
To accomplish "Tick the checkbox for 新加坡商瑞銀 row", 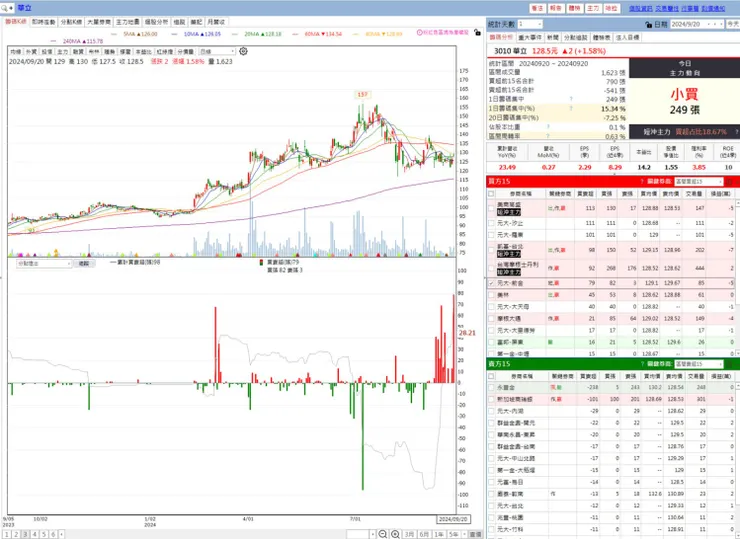I will pyautogui.click(x=491, y=399).
